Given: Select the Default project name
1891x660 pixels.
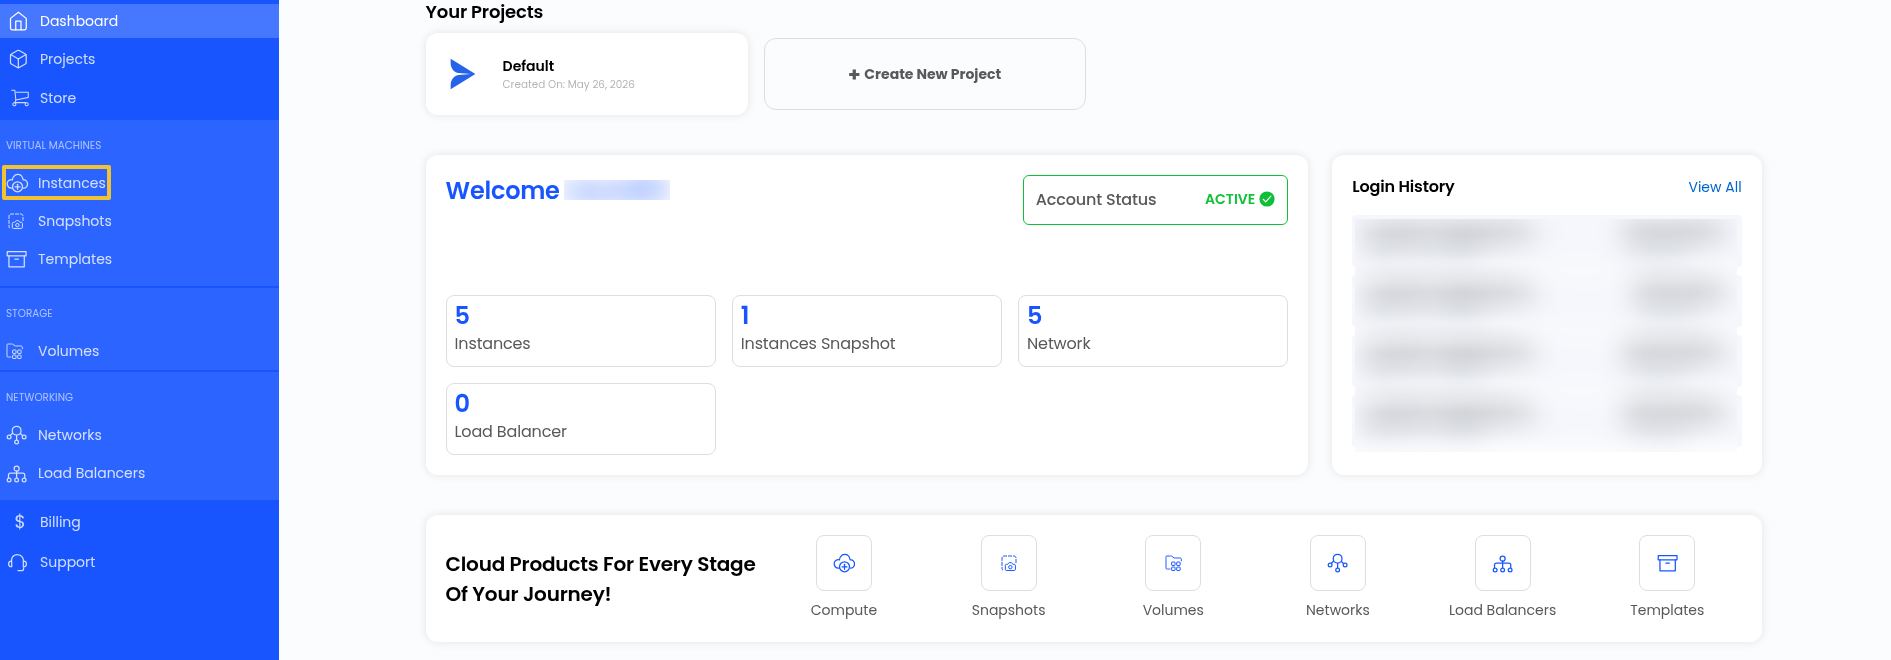Looking at the screenshot, I should pyautogui.click(x=528, y=66).
